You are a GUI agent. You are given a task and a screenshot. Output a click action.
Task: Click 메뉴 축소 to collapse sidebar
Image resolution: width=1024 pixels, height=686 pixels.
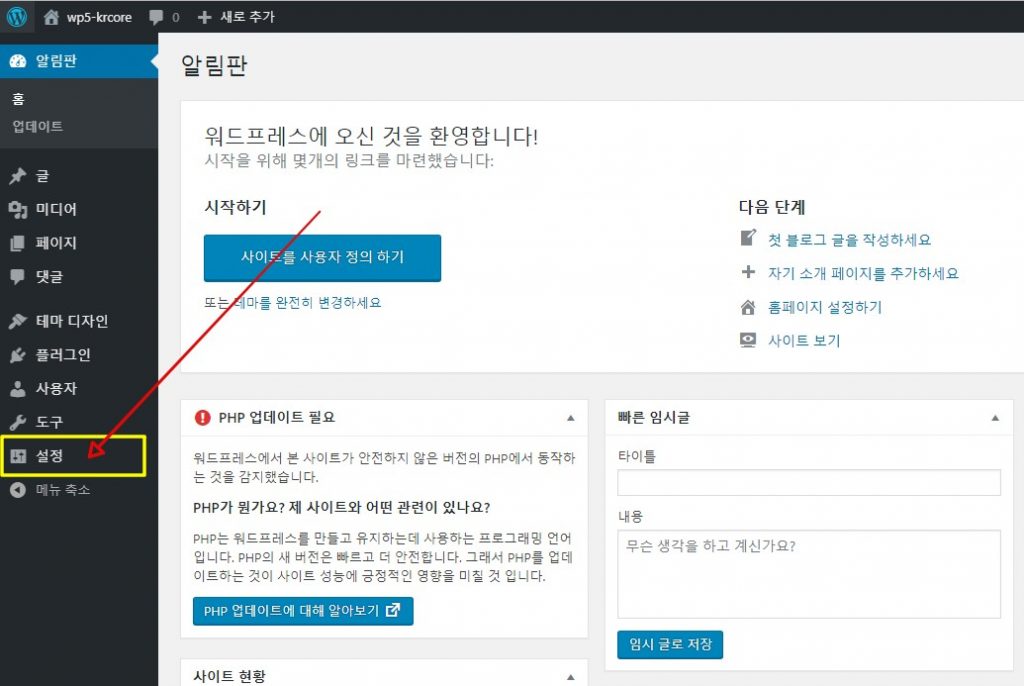tap(63, 489)
